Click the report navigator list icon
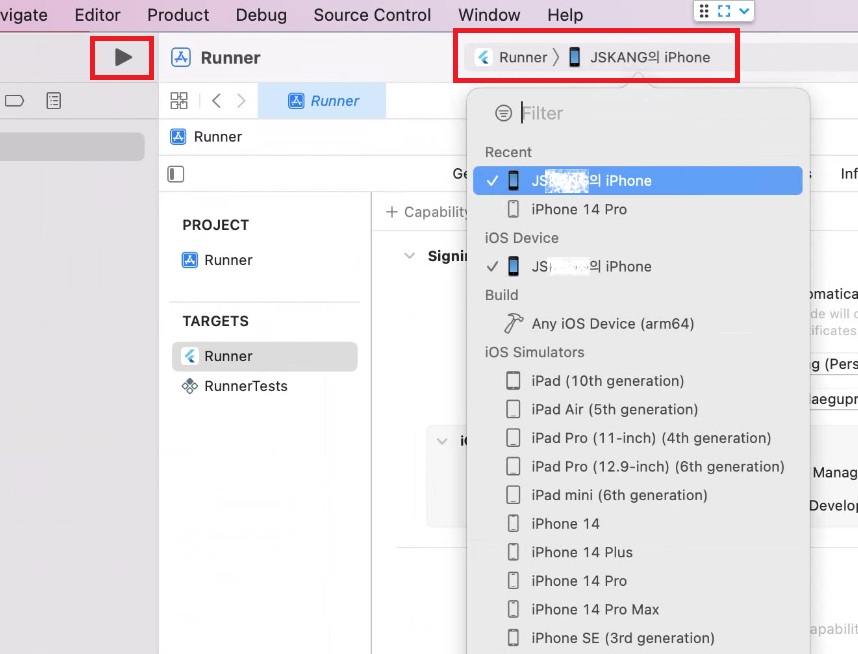 pyautogui.click(x=54, y=101)
